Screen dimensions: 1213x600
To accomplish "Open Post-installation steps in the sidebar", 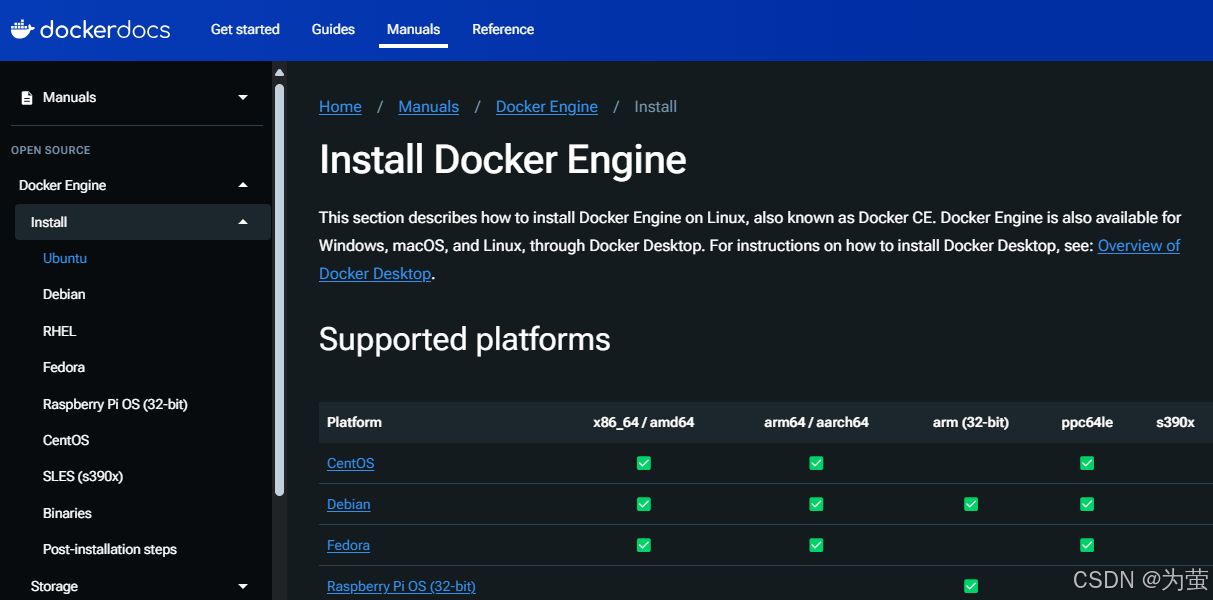I will [x=110, y=549].
